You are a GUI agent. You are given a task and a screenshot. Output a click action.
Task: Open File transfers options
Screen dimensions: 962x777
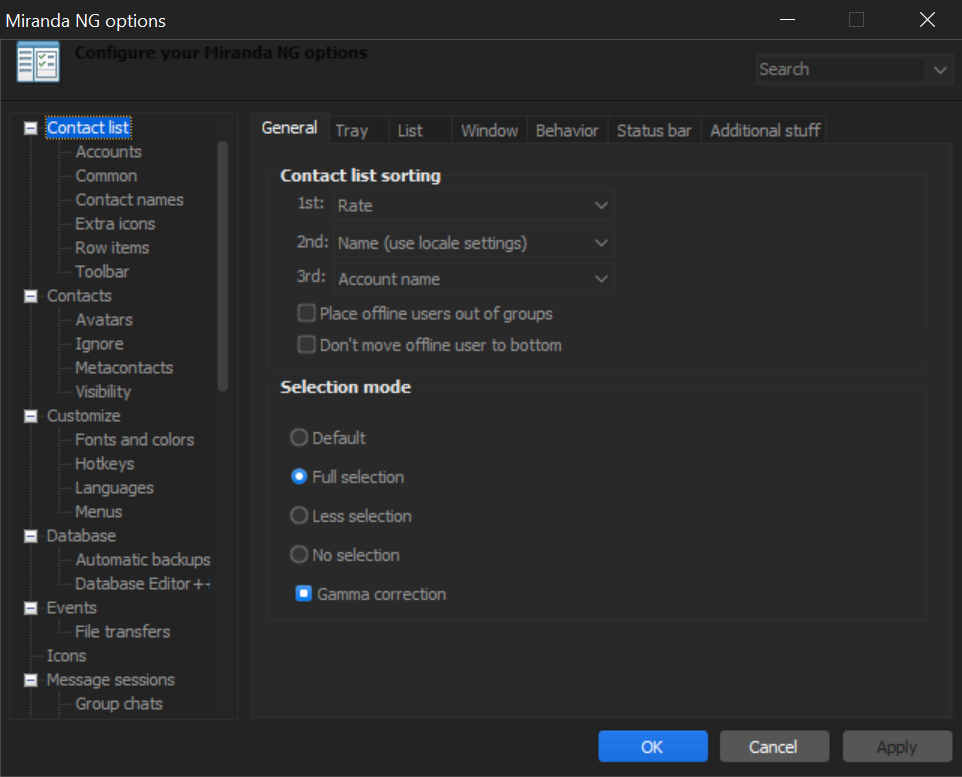click(123, 632)
